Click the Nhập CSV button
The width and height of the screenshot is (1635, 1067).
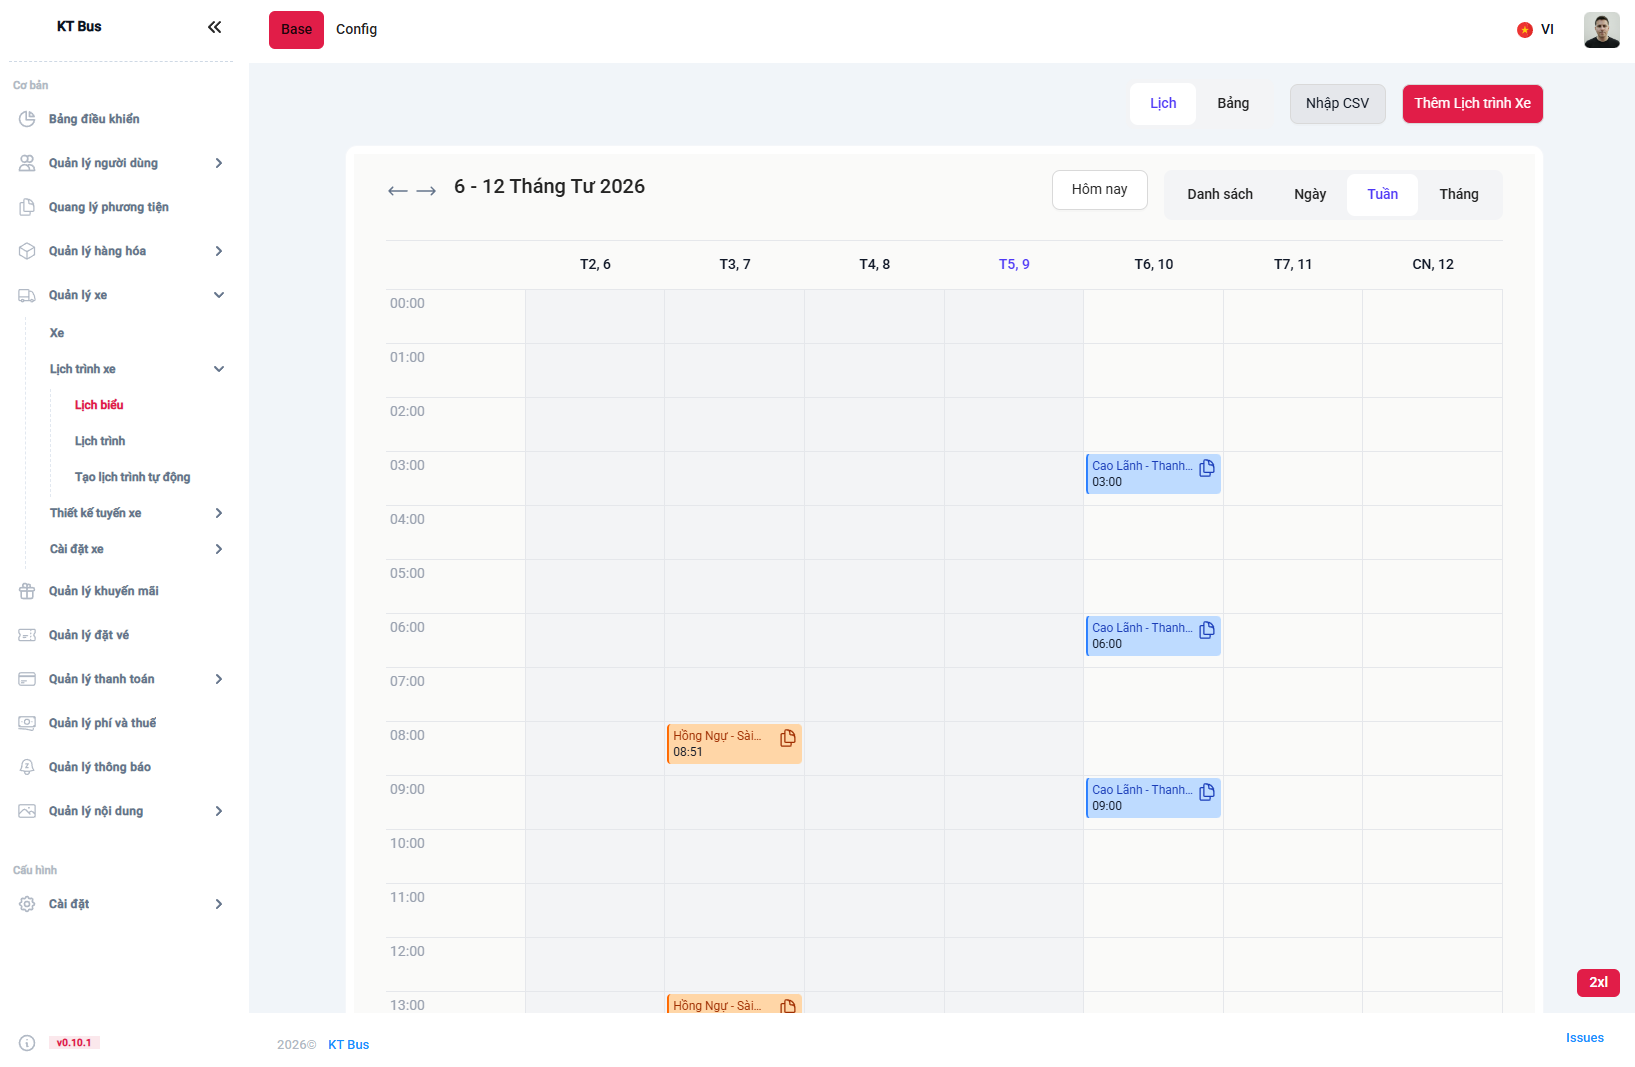[x=1337, y=104]
